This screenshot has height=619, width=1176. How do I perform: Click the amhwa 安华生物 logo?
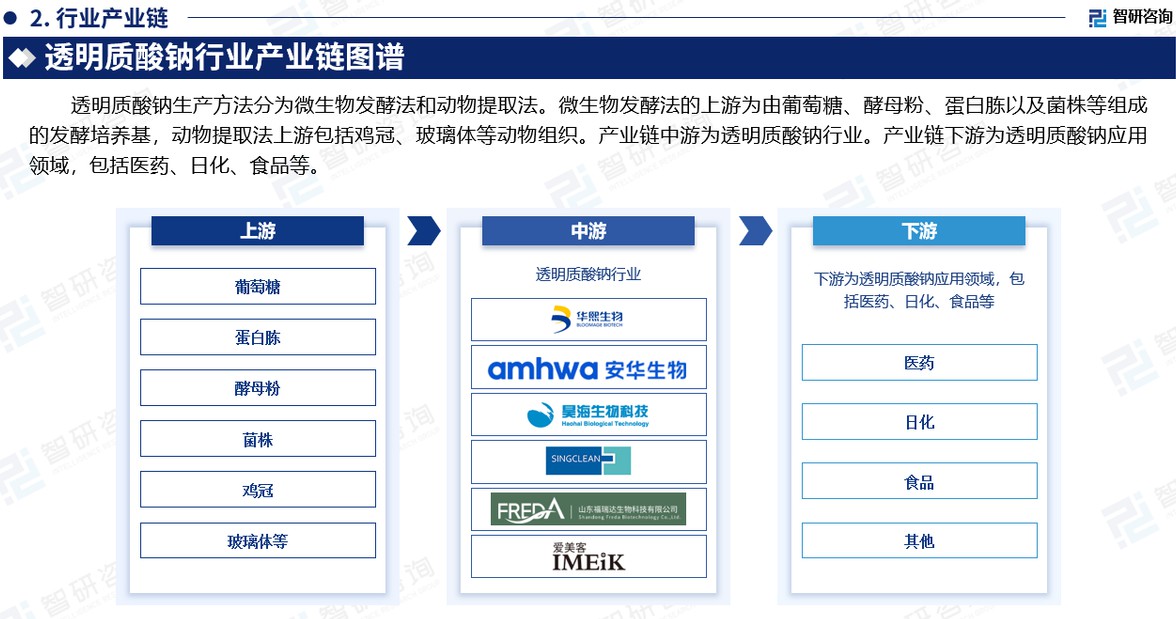pos(588,368)
